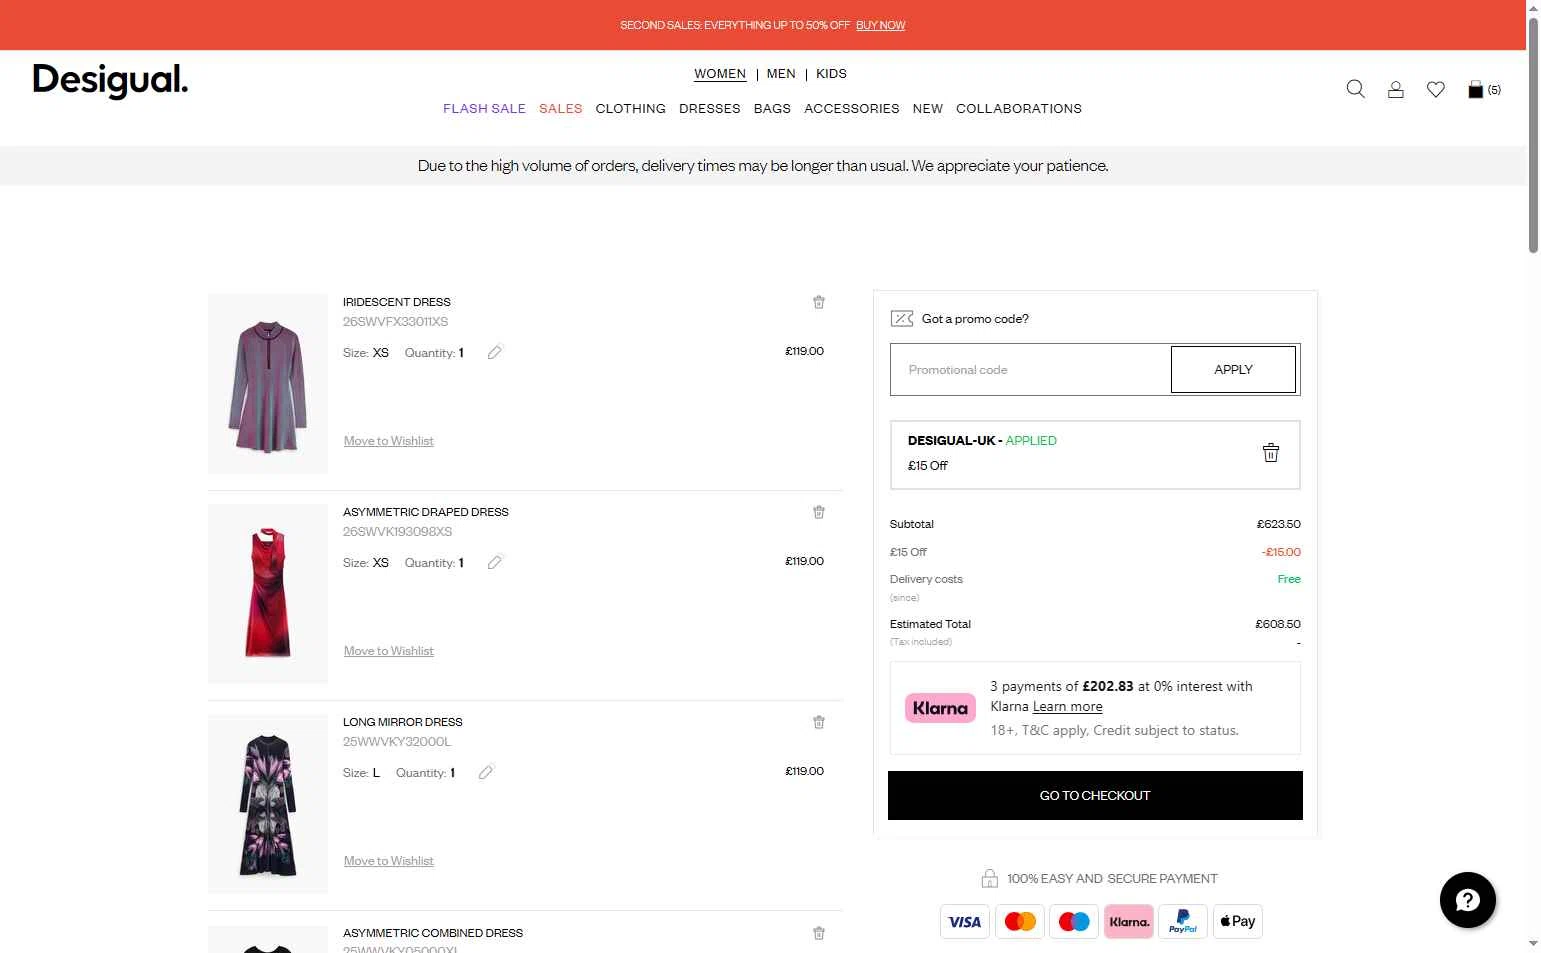Open the BAGS menu
The width and height of the screenshot is (1541, 953).
point(772,108)
